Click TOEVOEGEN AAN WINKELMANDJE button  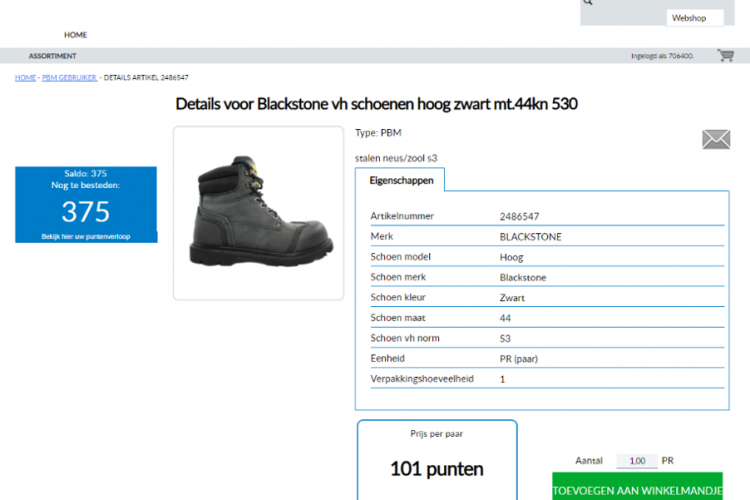tap(637, 487)
